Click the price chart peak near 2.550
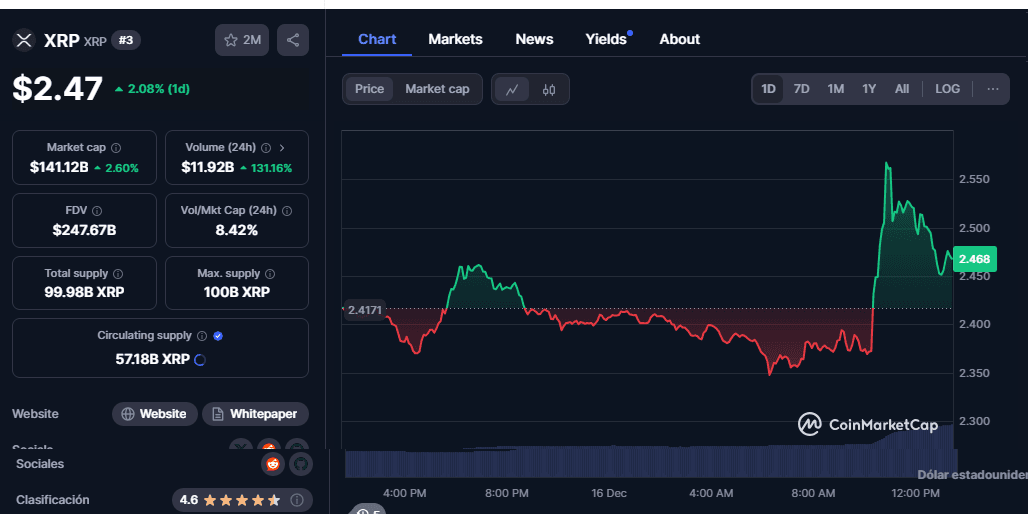The image size is (1028, 514). click(x=887, y=164)
